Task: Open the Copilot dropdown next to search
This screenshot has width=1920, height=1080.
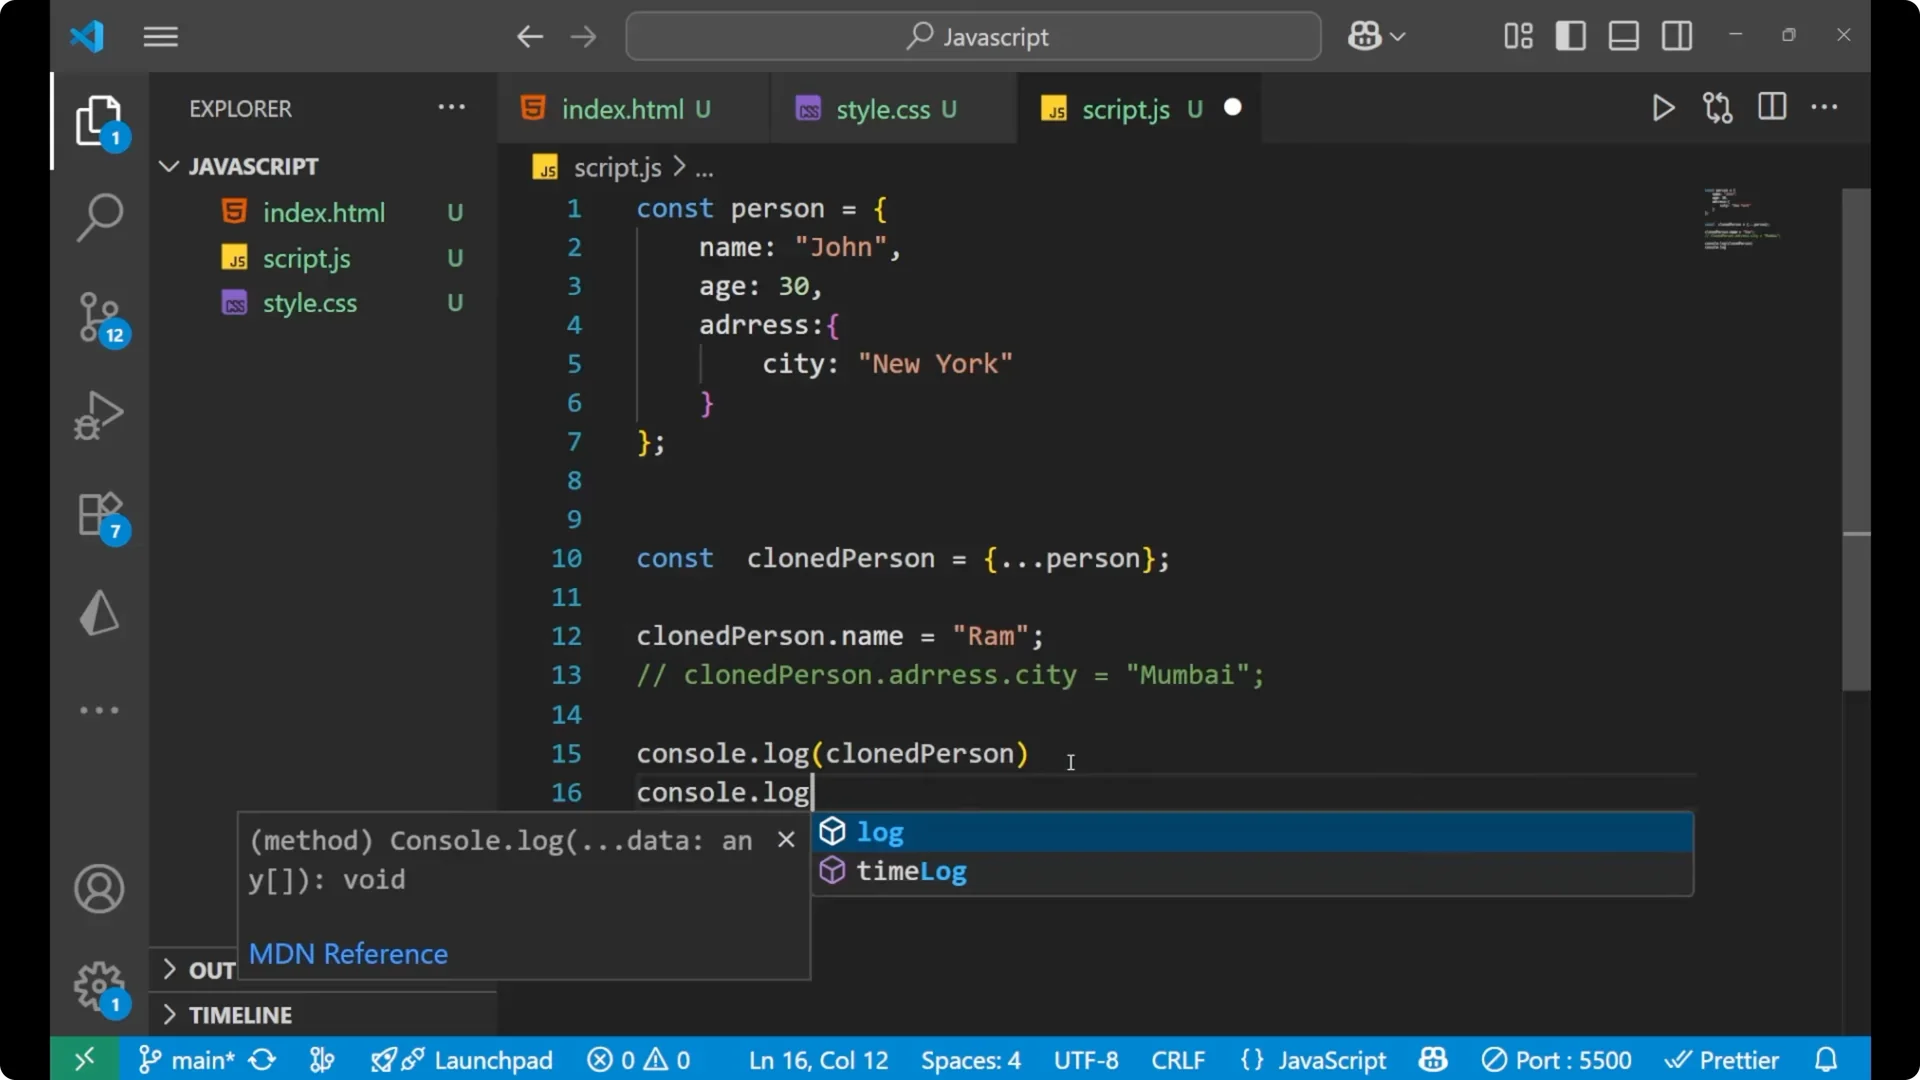Action: point(1376,35)
